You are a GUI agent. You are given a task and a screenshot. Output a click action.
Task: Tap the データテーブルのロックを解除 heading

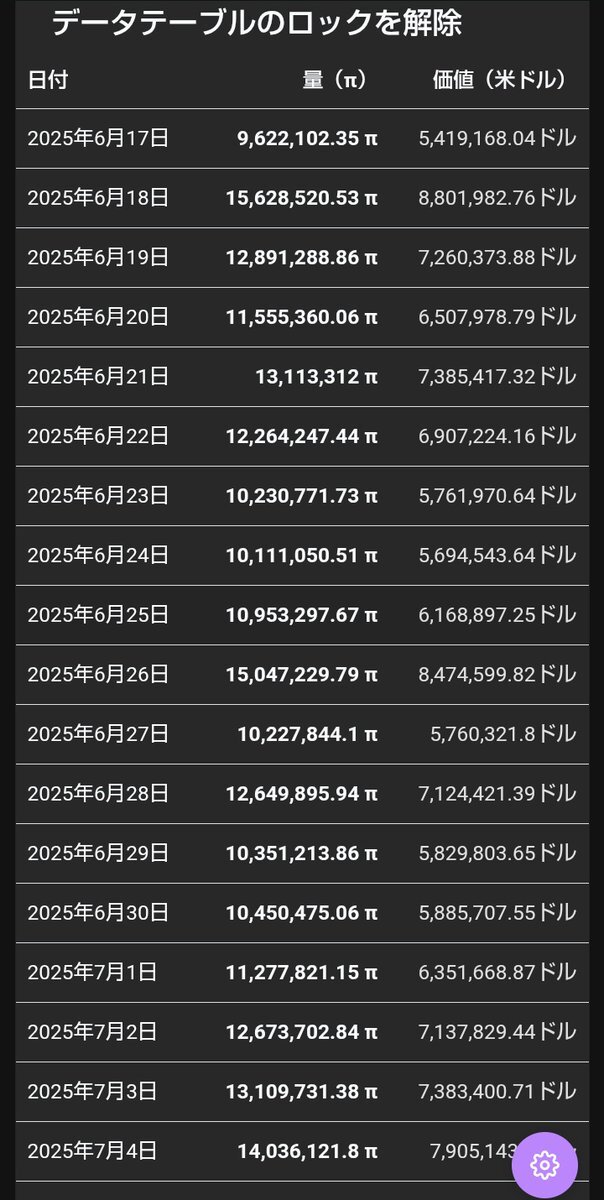[x=256, y=23]
